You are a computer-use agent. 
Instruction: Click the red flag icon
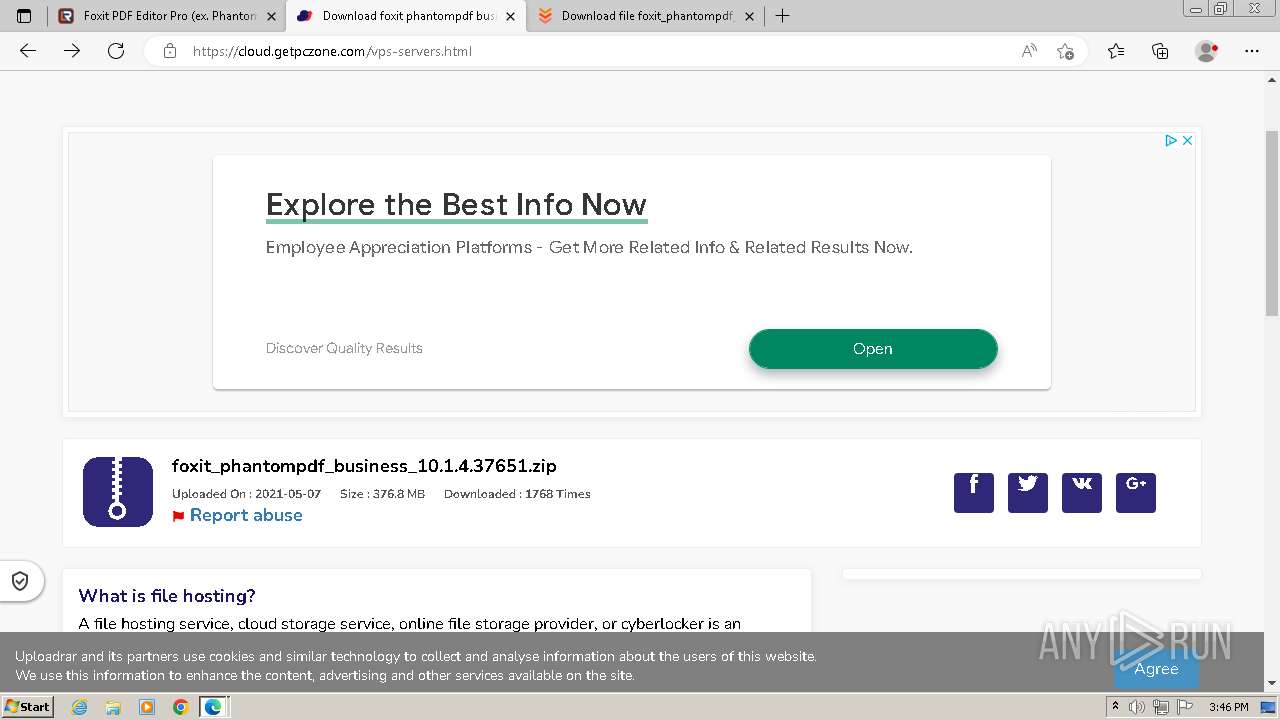[179, 516]
